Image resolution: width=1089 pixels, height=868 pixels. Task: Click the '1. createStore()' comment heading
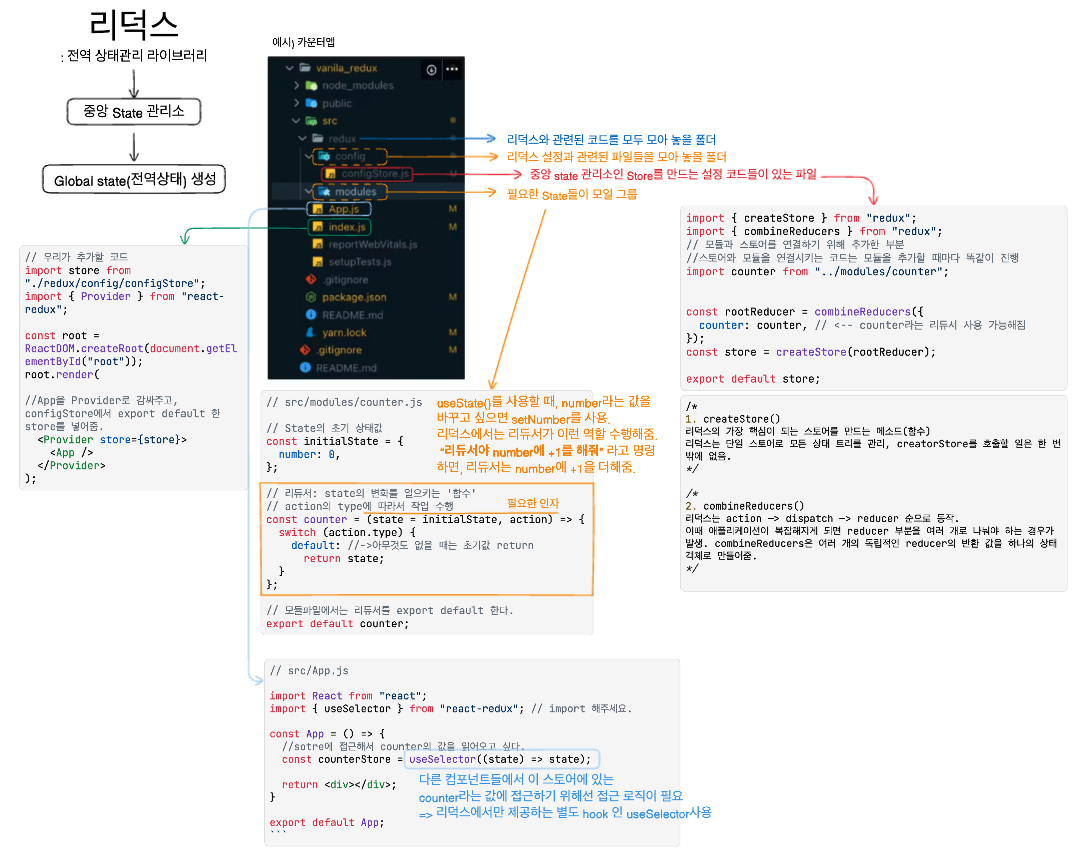[733, 419]
